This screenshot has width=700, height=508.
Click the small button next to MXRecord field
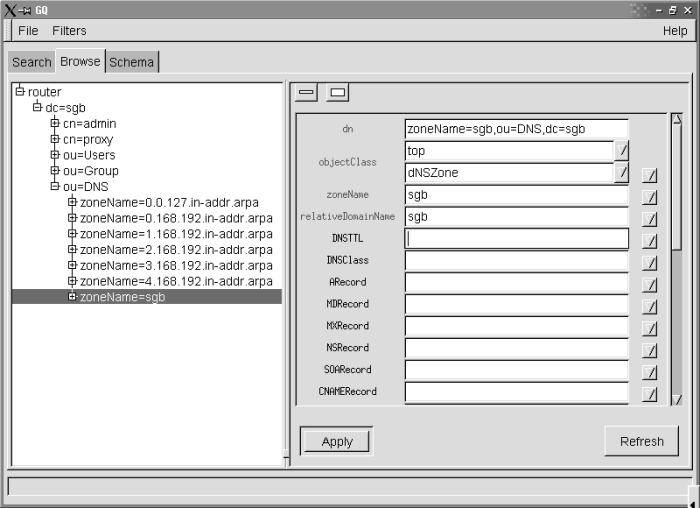(650, 328)
